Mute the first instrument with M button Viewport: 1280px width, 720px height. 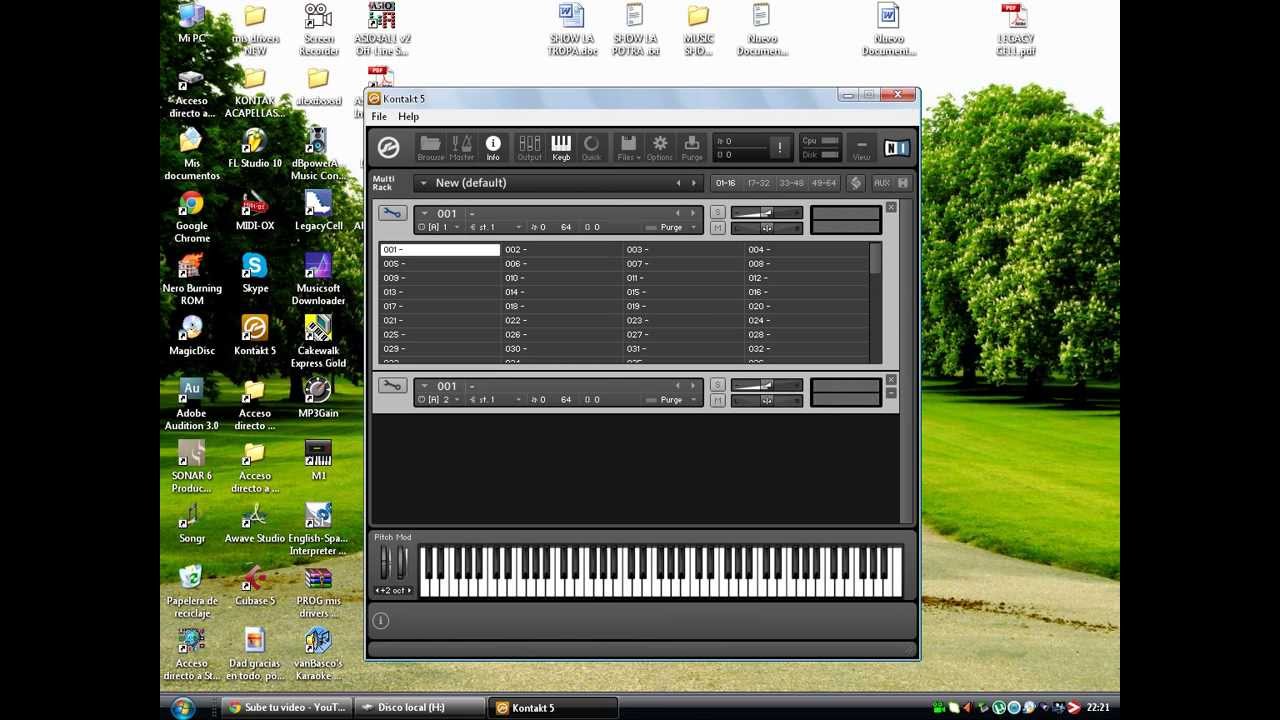[717, 228]
